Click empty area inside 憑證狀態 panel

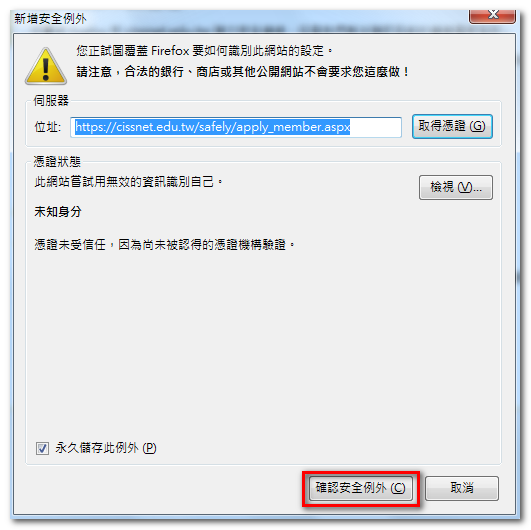(x=263, y=339)
